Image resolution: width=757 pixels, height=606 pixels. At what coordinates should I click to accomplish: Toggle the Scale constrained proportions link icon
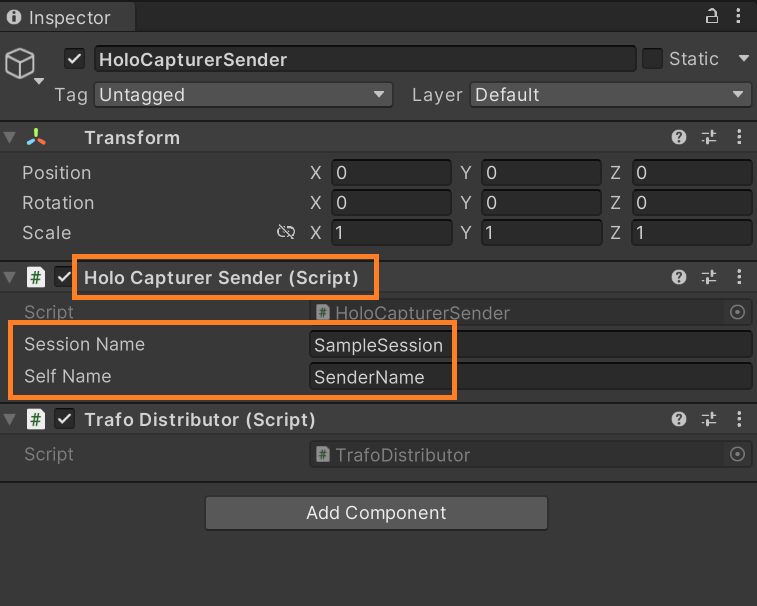click(286, 233)
